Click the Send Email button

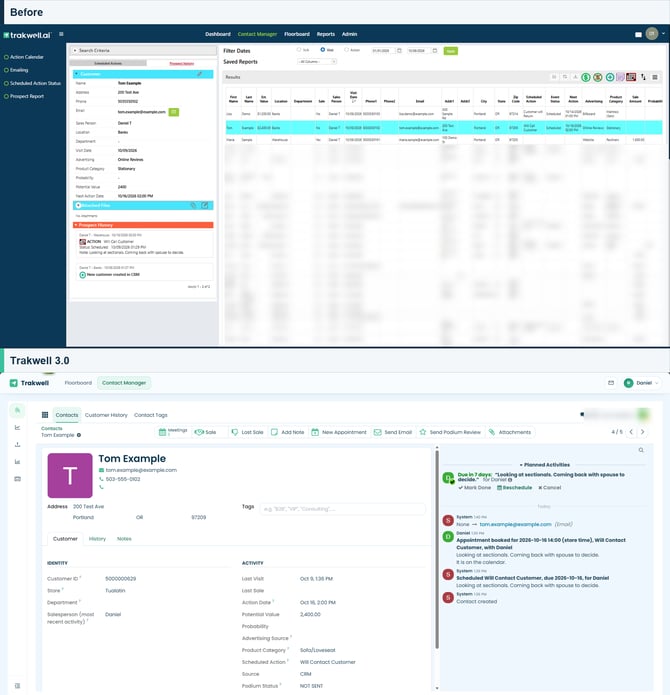pyautogui.click(x=393, y=432)
